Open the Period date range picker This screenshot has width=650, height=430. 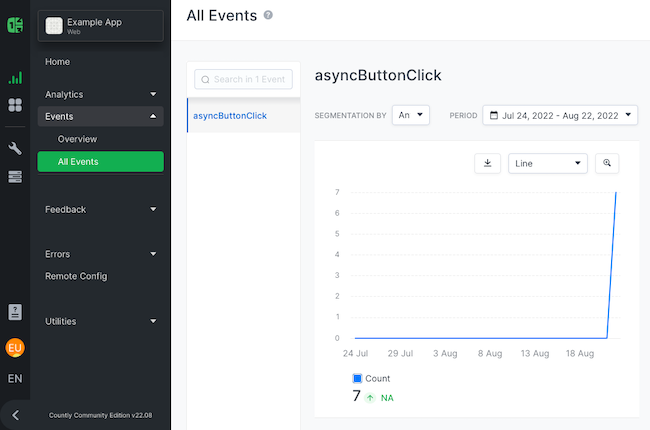click(560, 115)
